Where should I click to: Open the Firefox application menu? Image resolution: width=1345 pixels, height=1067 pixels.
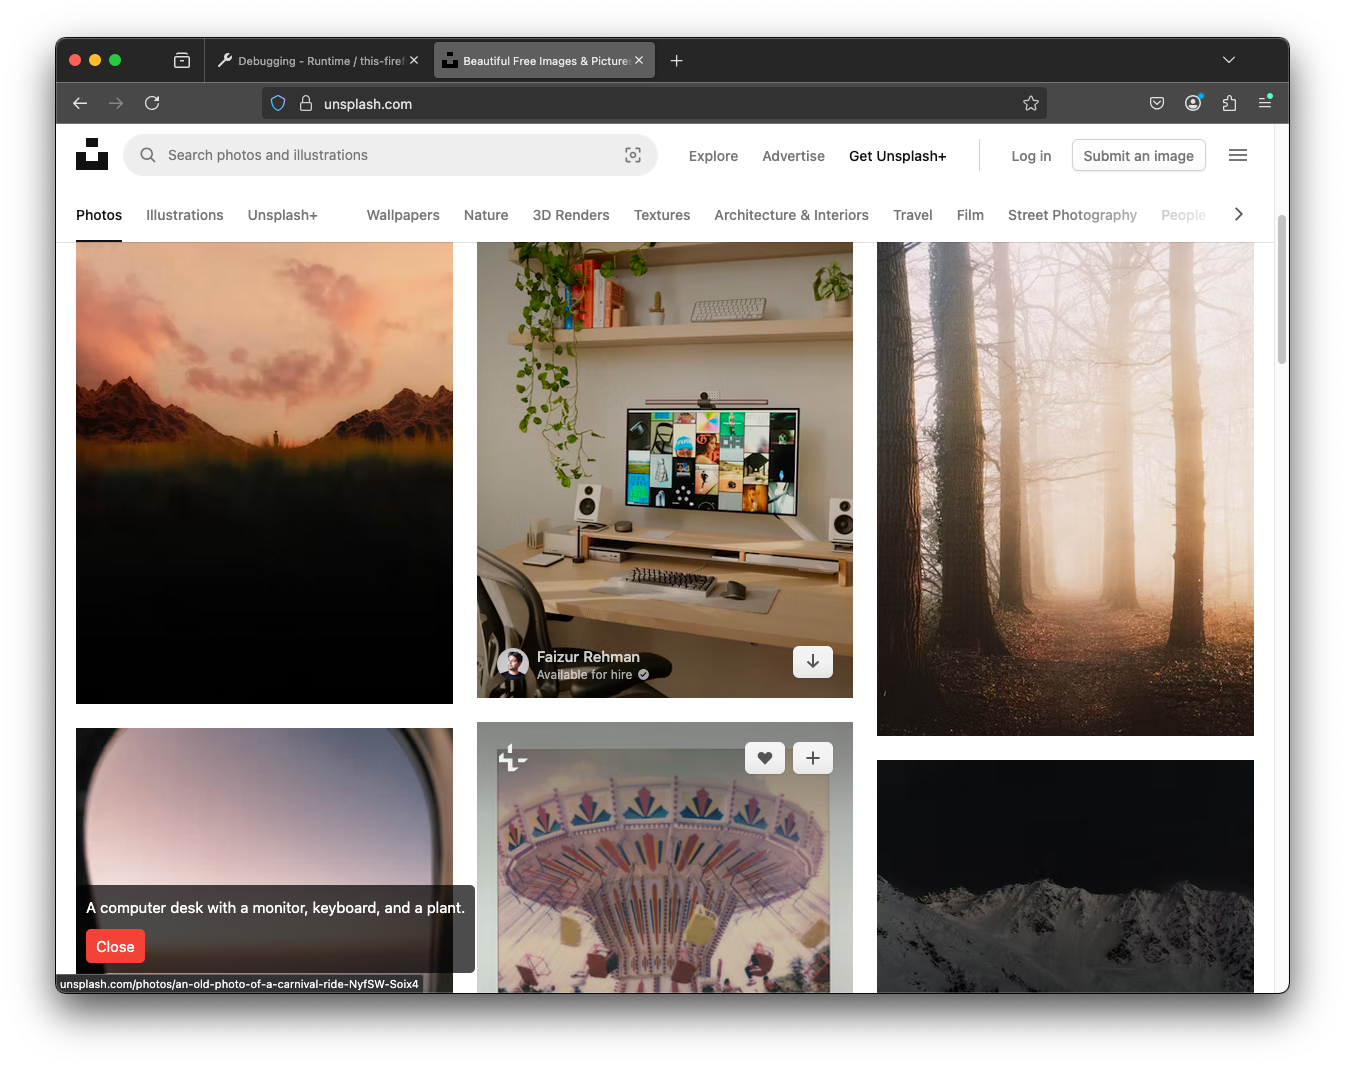(1265, 103)
